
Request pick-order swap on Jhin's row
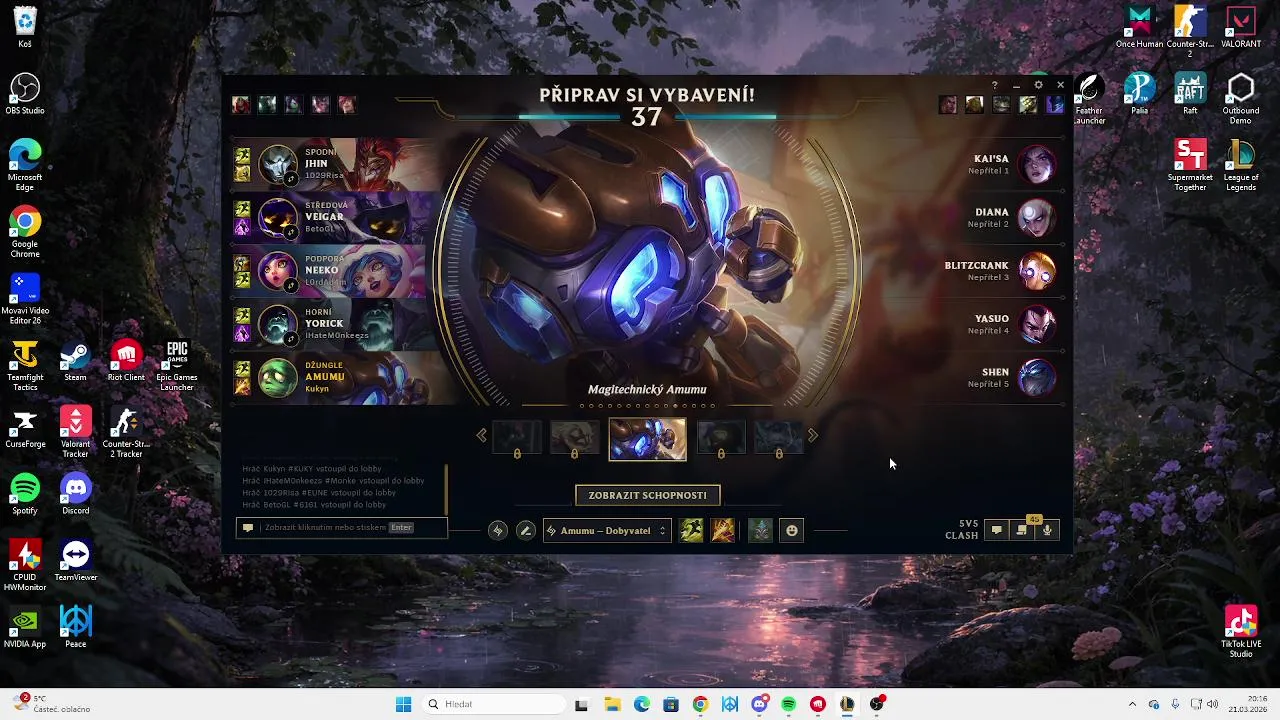[x=291, y=178]
